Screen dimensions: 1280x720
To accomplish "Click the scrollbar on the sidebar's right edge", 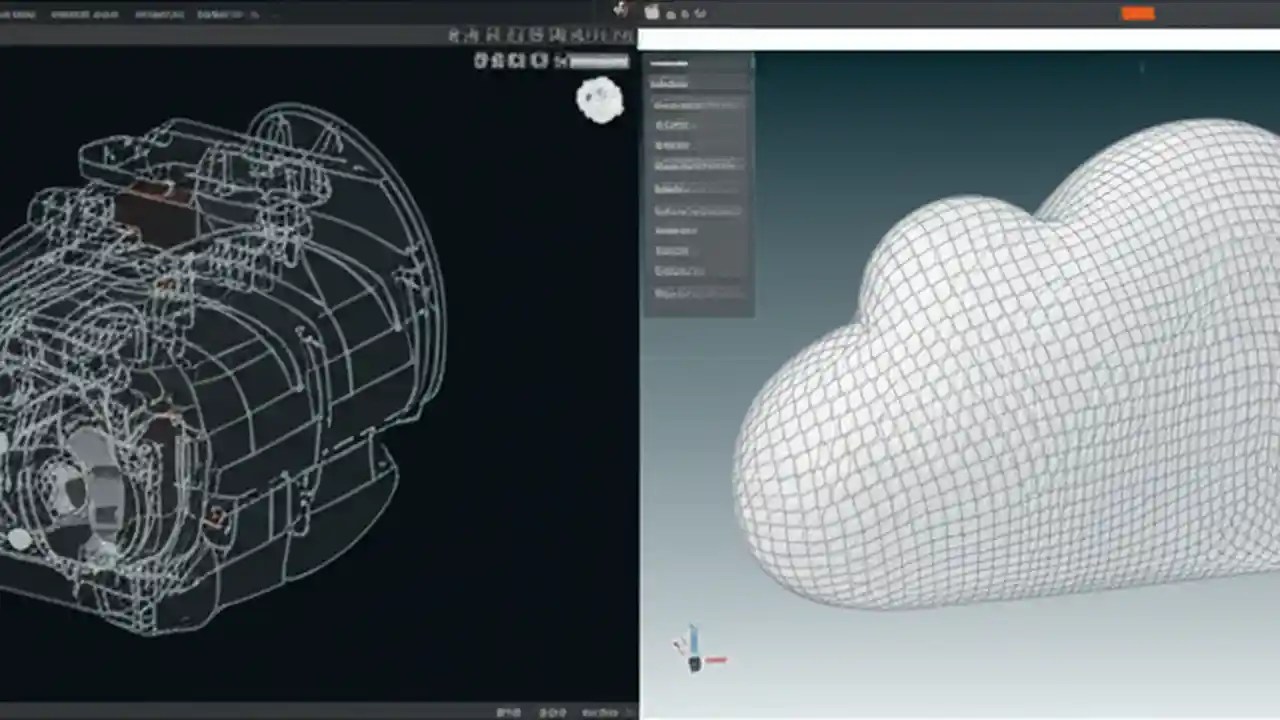I will [x=751, y=180].
